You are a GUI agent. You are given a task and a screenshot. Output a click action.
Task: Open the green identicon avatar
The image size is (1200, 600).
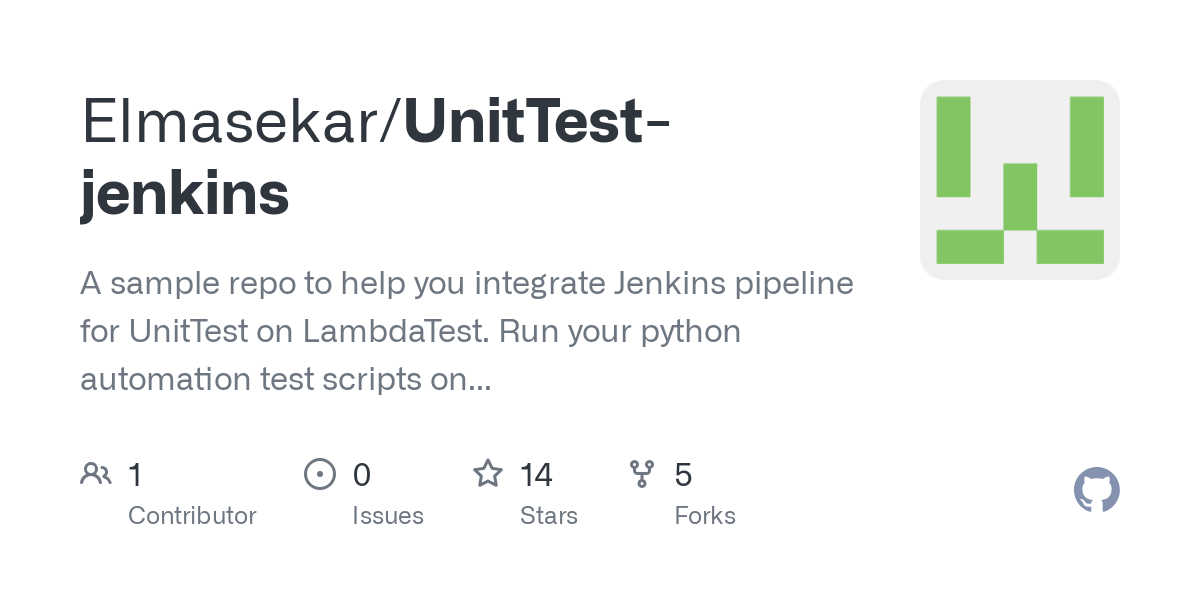pos(1019,180)
